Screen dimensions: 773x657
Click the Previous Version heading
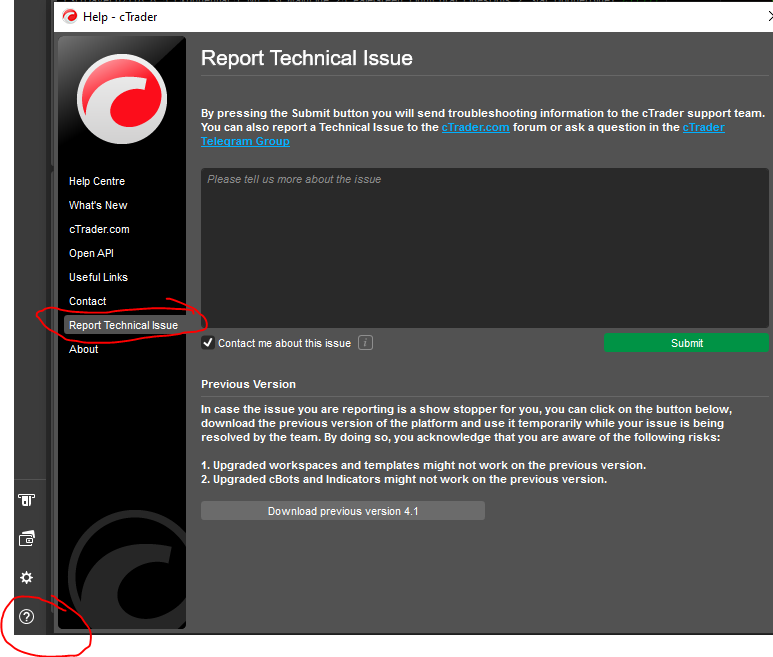point(248,384)
